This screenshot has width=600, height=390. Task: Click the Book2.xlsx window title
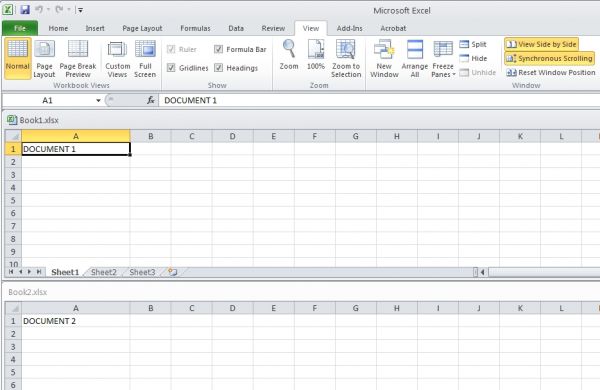(28, 292)
